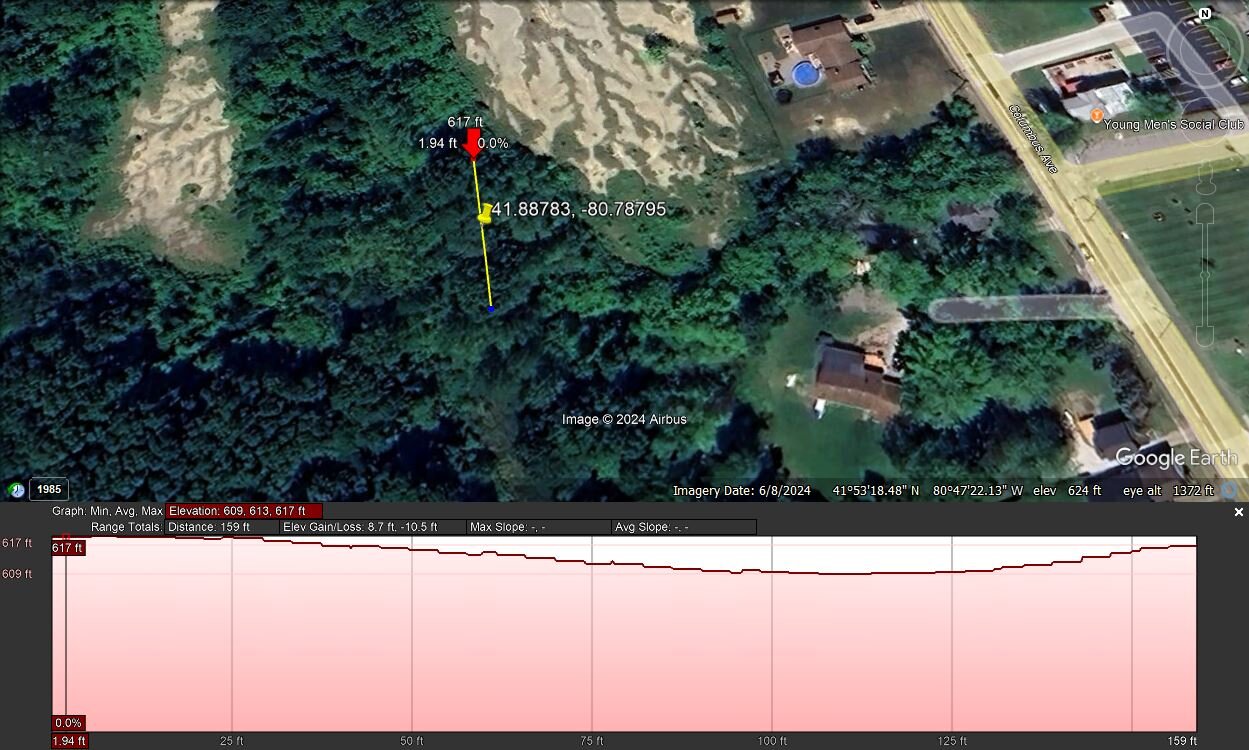The width and height of the screenshot is (1249, 750).
Task: Click the Young Men's Social Club place icon
Action: [1097, 118]
